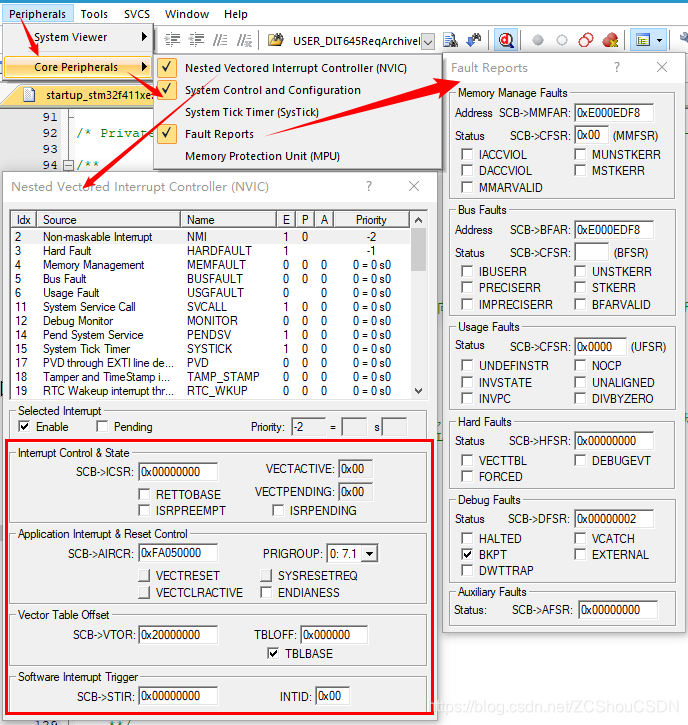Open the find text combo dropdown arrow

click(428, 41)
